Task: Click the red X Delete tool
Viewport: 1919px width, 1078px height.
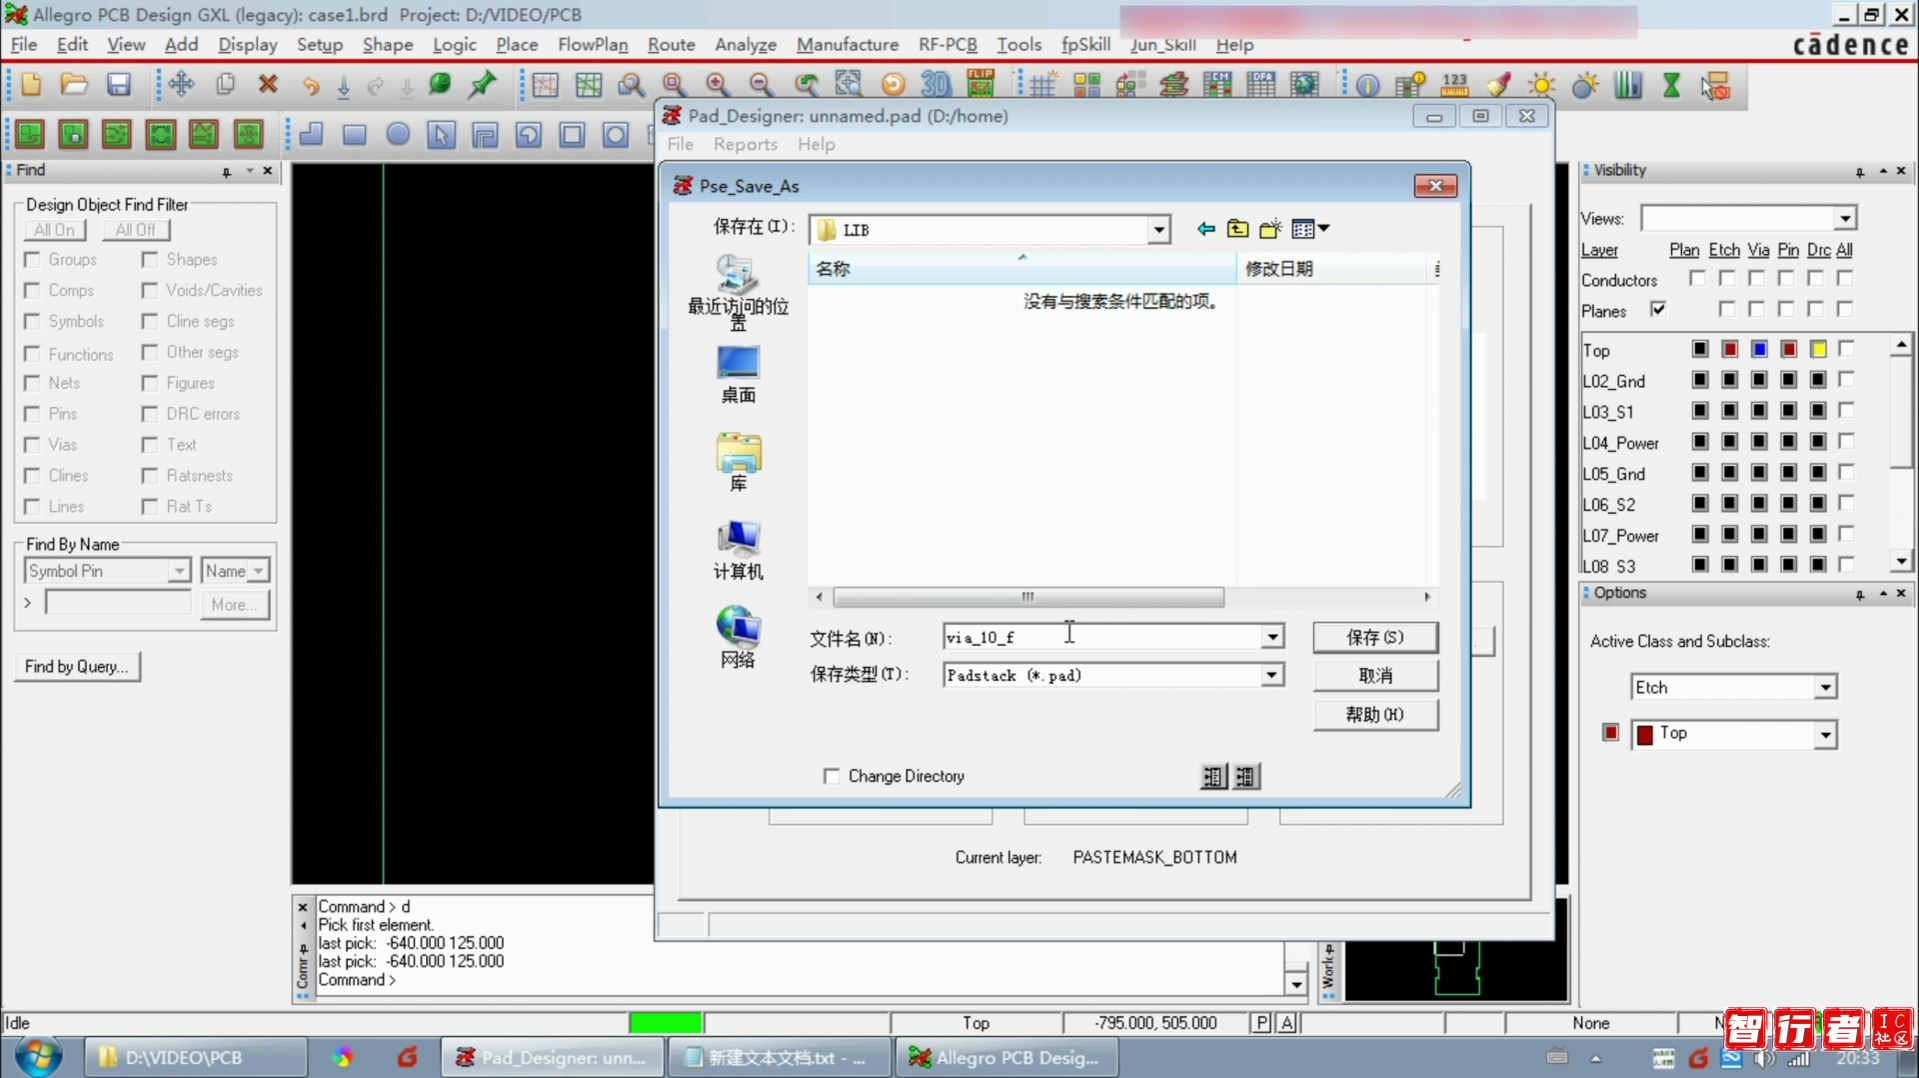Action: 268,85
